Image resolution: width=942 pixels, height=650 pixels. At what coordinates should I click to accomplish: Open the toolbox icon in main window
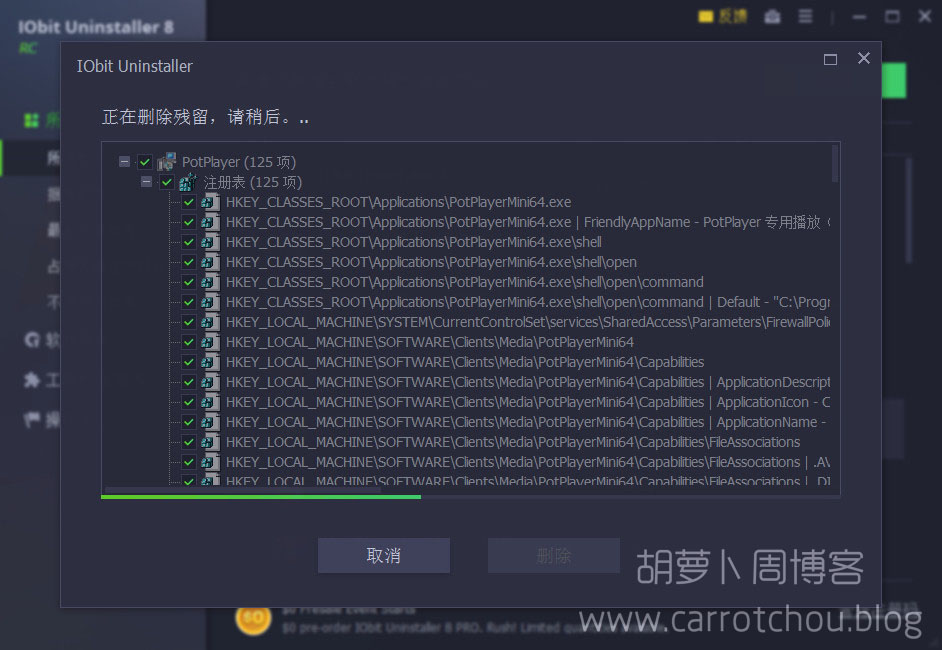(772, 17)
